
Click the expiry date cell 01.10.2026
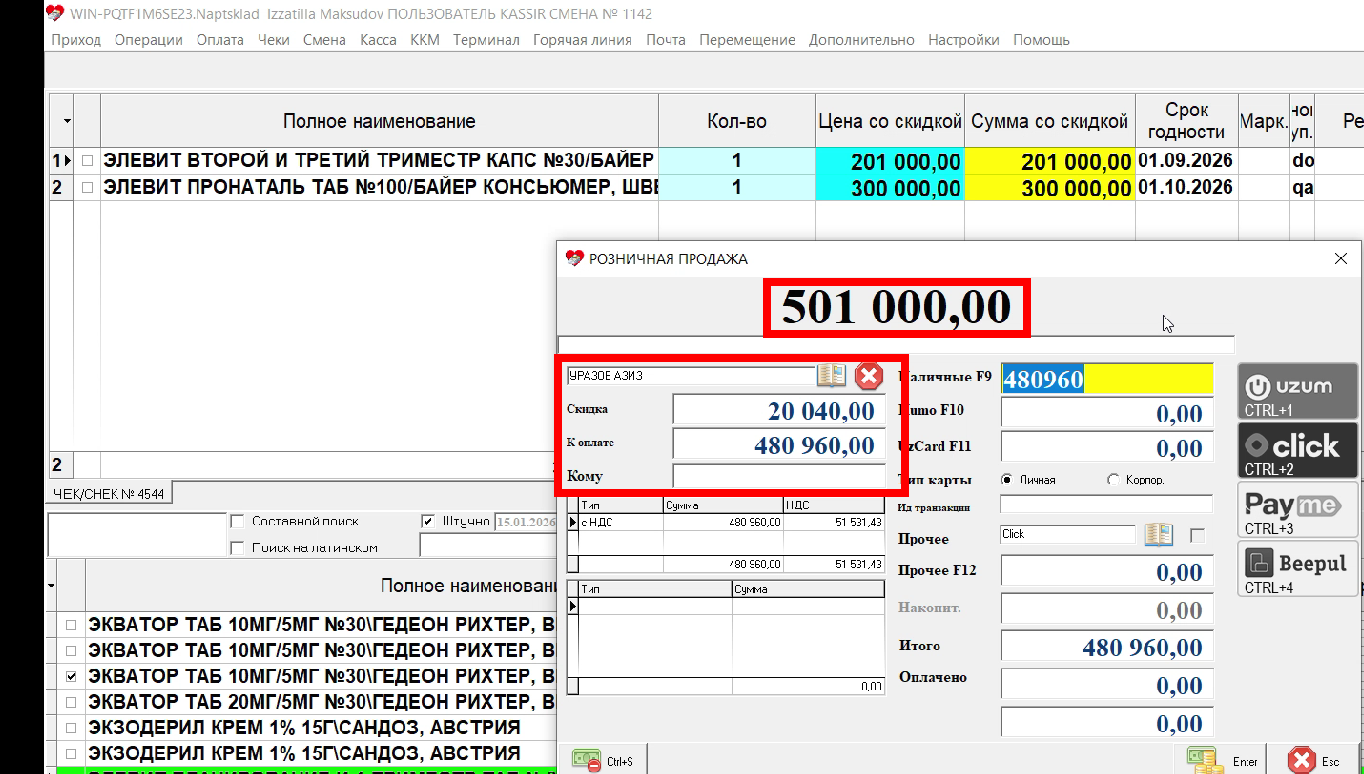point(1186,188)
